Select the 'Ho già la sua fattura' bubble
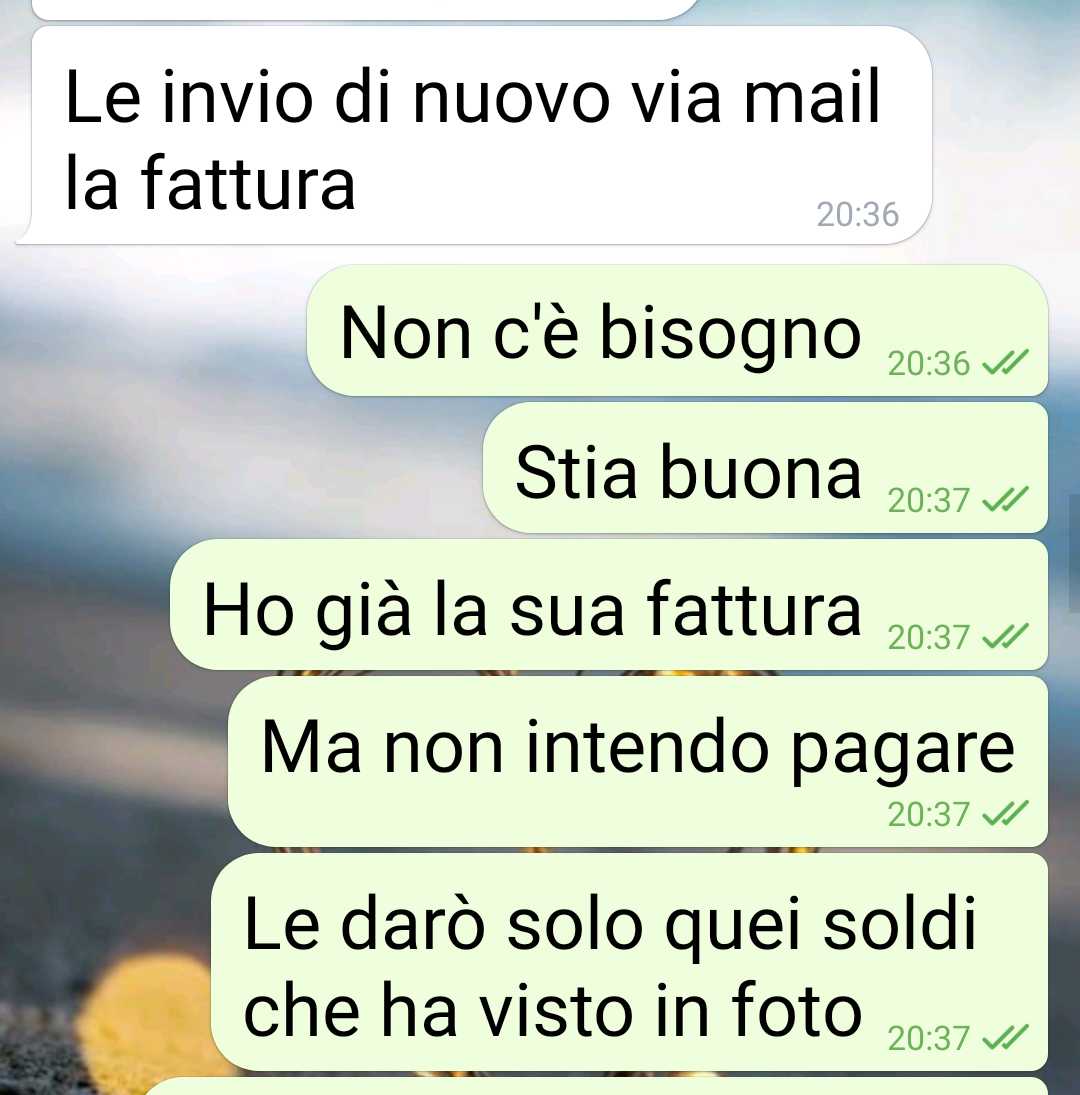 coord(609,604)
